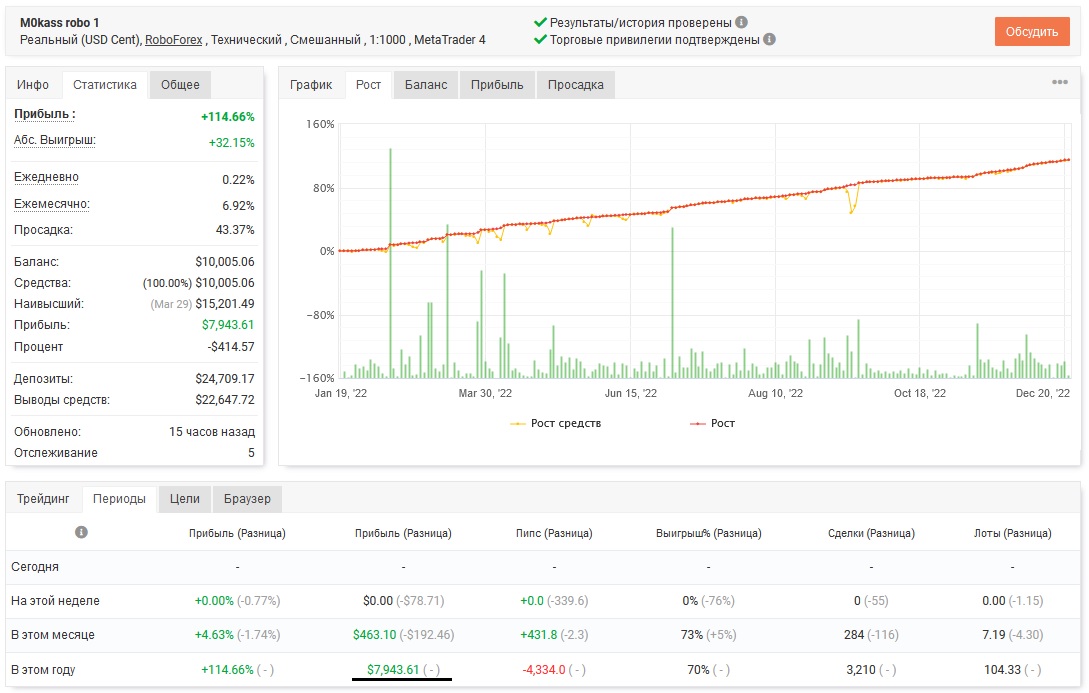Screen dimensions: 1089x693
Task: Click the 104.33 yearly lots cell
Action: pos(1012,669)
